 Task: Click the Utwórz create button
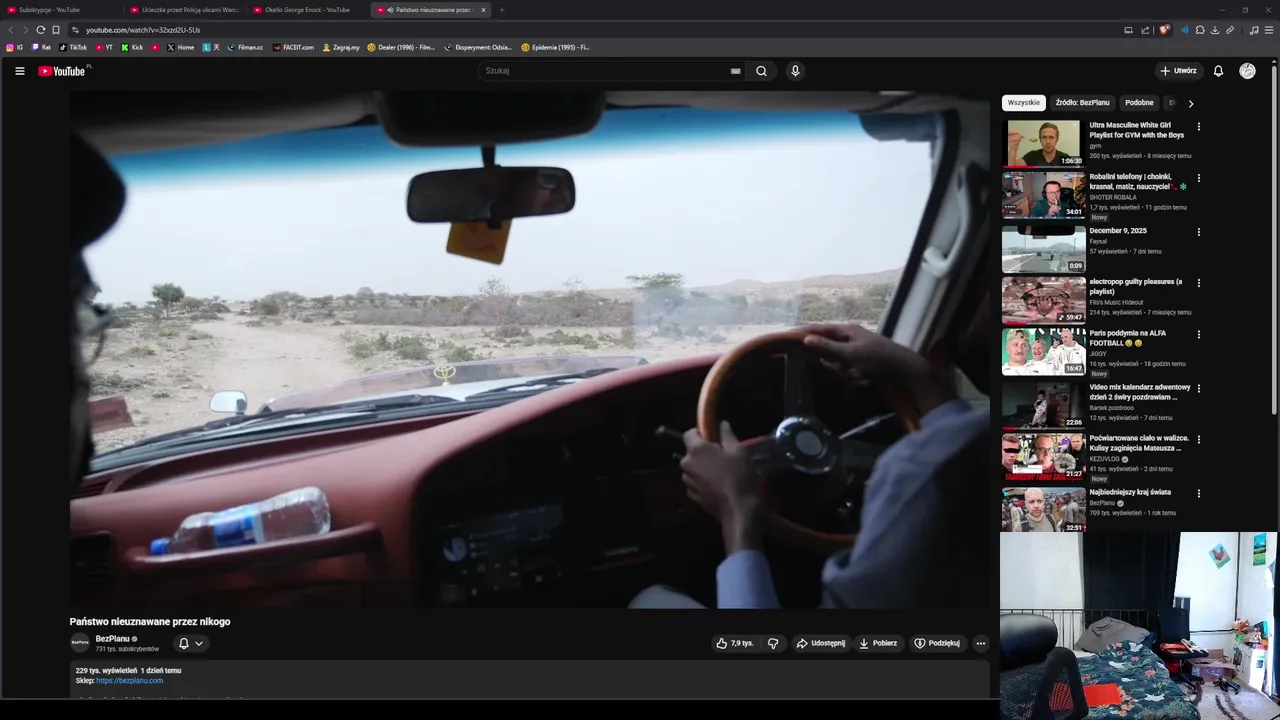point(1178,71)
